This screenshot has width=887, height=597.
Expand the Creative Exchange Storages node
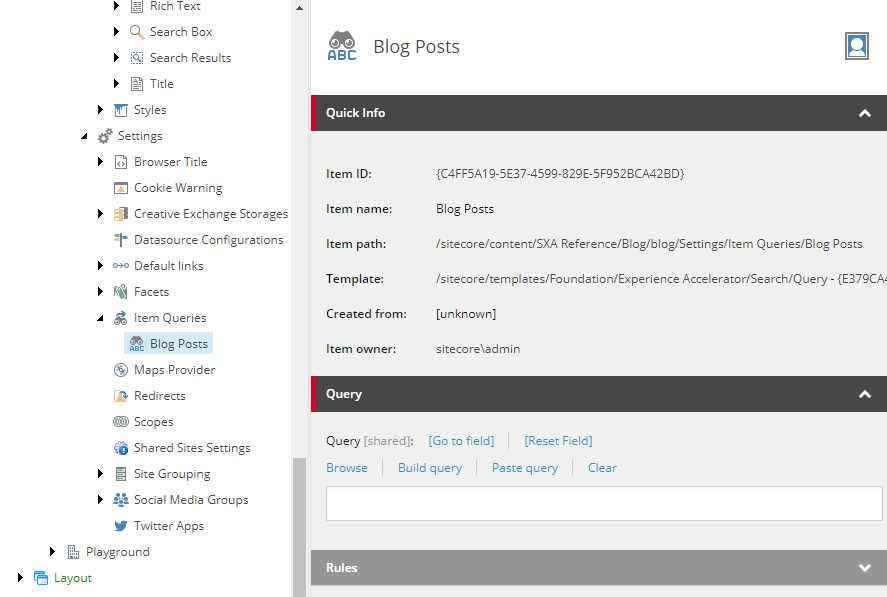(100, 214)
